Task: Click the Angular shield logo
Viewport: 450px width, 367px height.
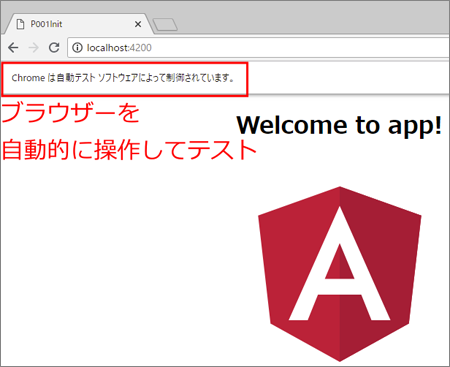Action: coord(340,274)
